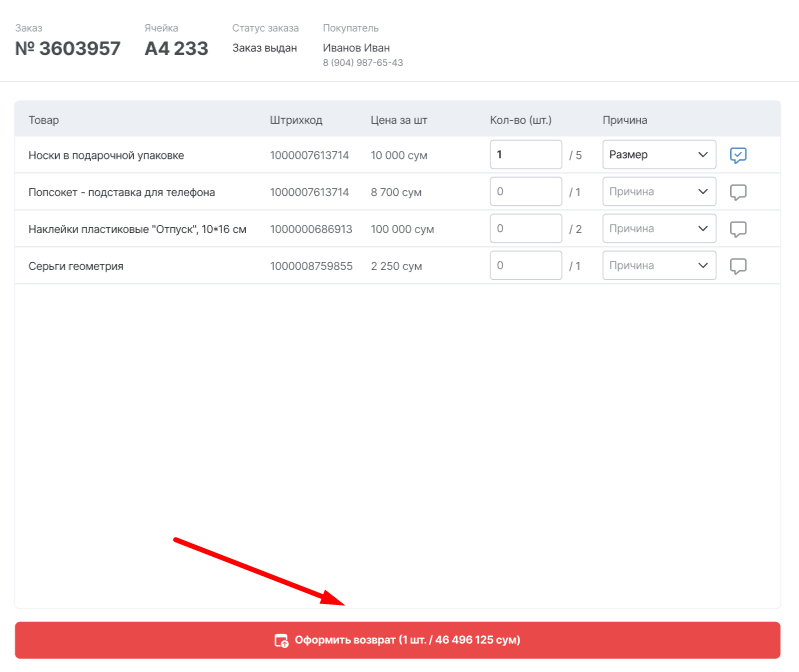The width and height of the screenshot is (799, 672).
Task: Click product name Носки в подарочной упаковке
Action: (106, 155)
